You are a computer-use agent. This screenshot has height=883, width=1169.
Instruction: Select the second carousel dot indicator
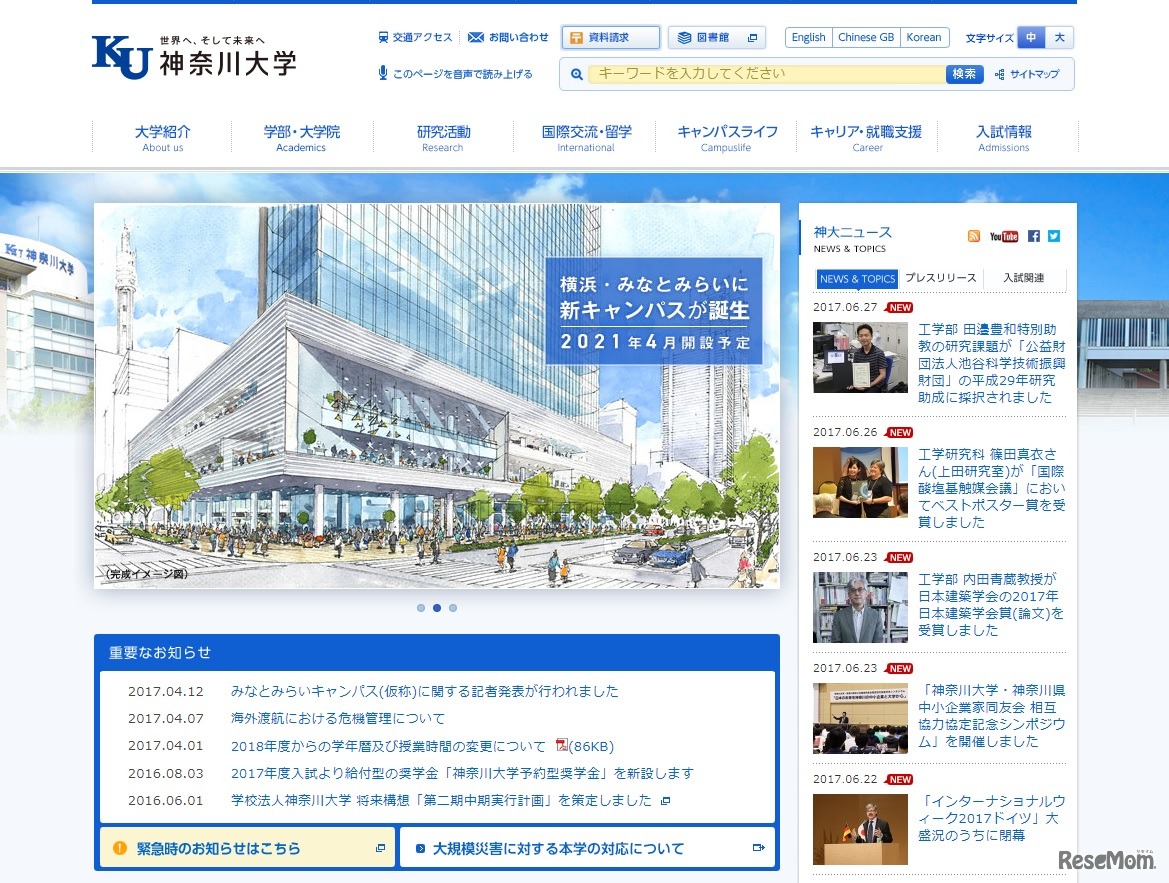(437, 608)
